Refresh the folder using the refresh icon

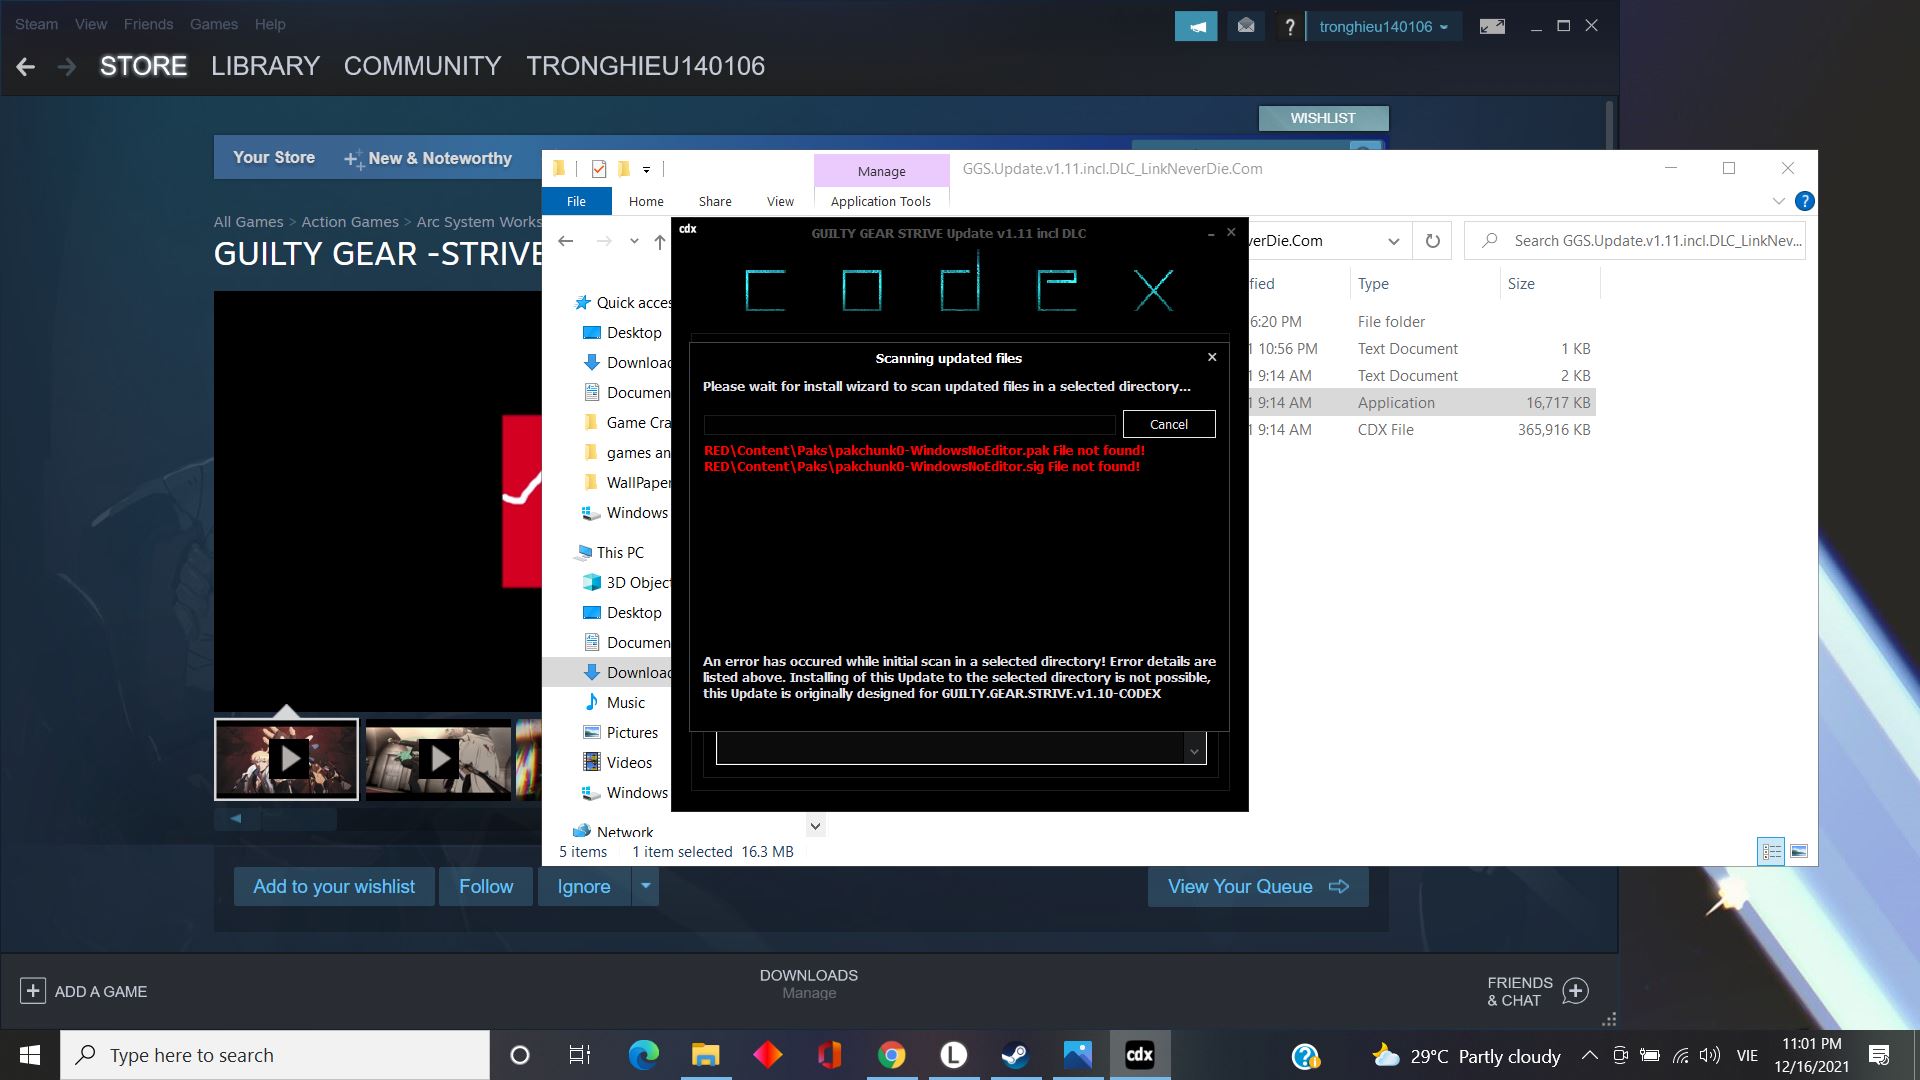[1431, 240]
